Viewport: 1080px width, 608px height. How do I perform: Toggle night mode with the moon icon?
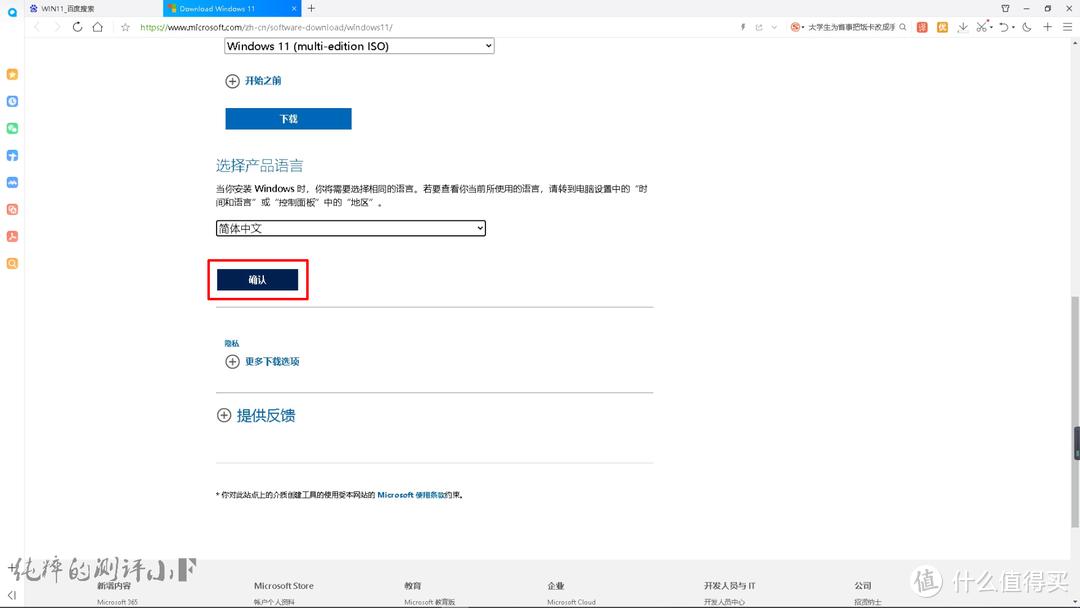(x=1026, y=28)
